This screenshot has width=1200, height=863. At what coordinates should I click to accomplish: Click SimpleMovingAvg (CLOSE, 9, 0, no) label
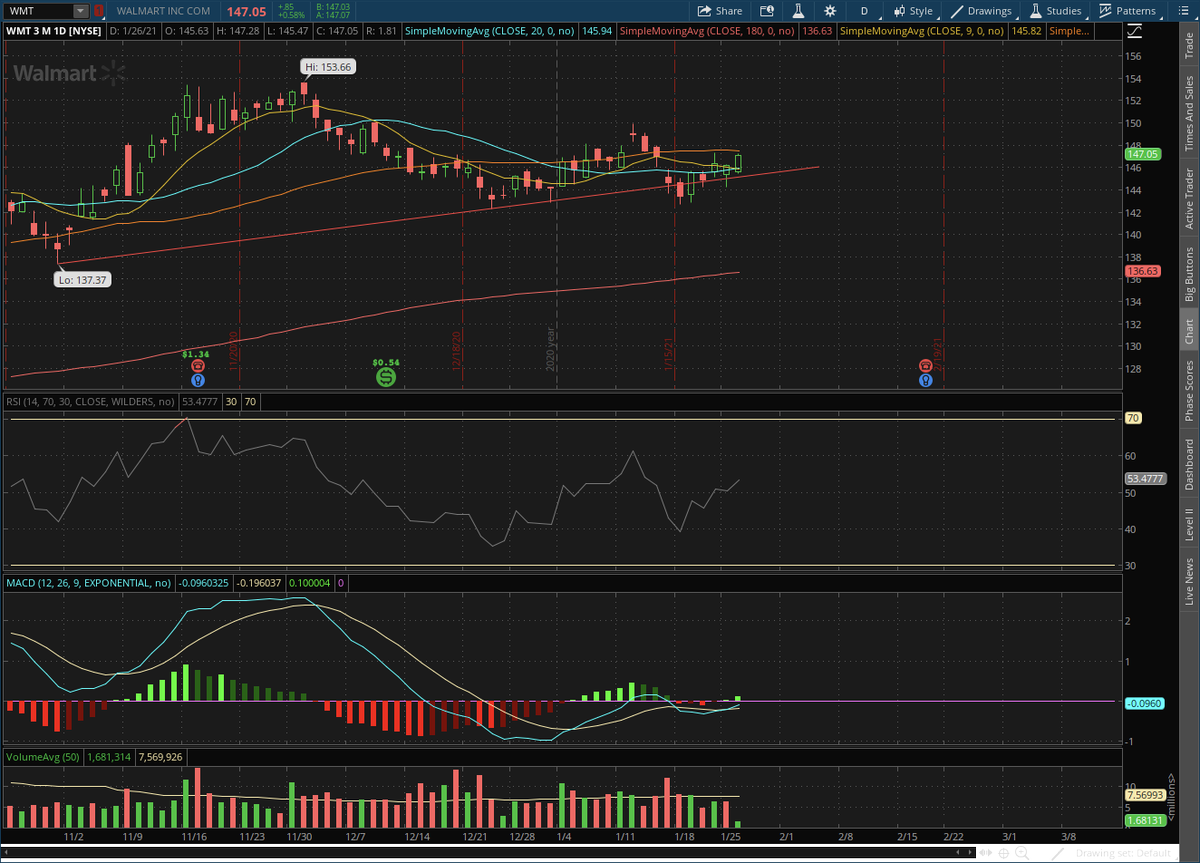point(924,31)
